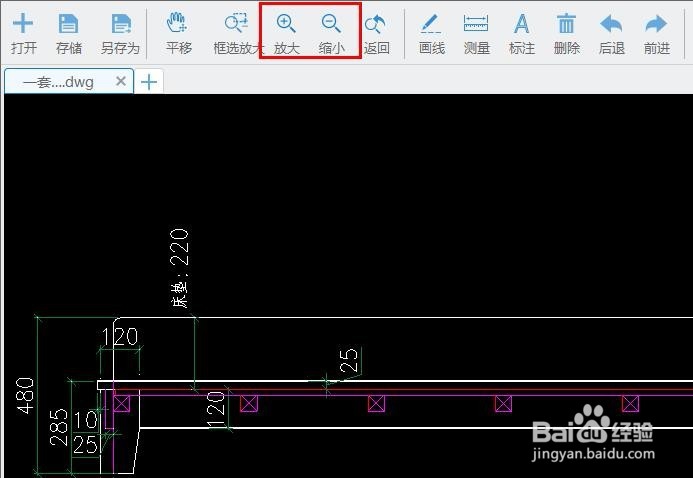Image resolution: width=693 pixels, height=478 pixels.
Task: Save the drawing using 存储
Action: point(69,33)
